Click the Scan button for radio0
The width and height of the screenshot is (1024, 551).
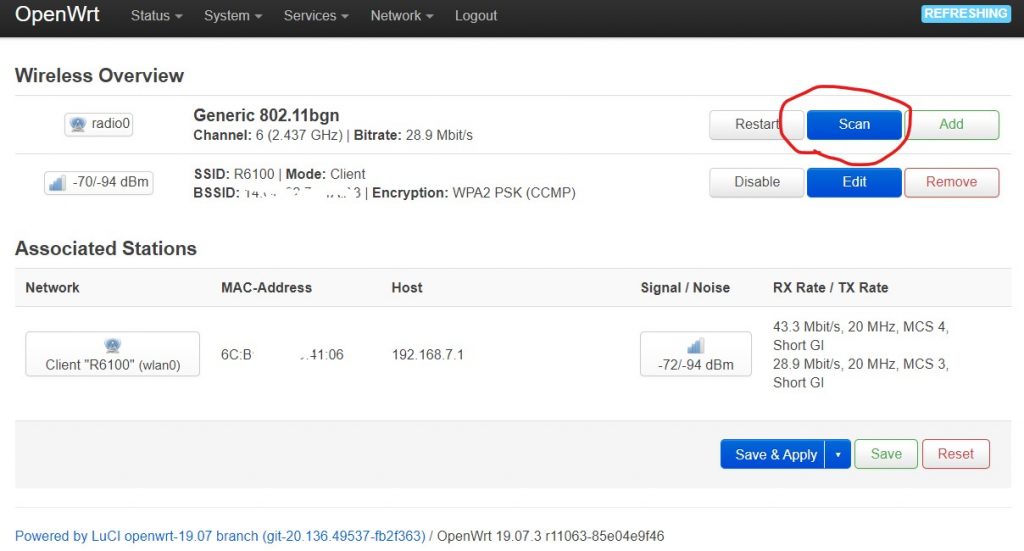[x=854, y=125]
